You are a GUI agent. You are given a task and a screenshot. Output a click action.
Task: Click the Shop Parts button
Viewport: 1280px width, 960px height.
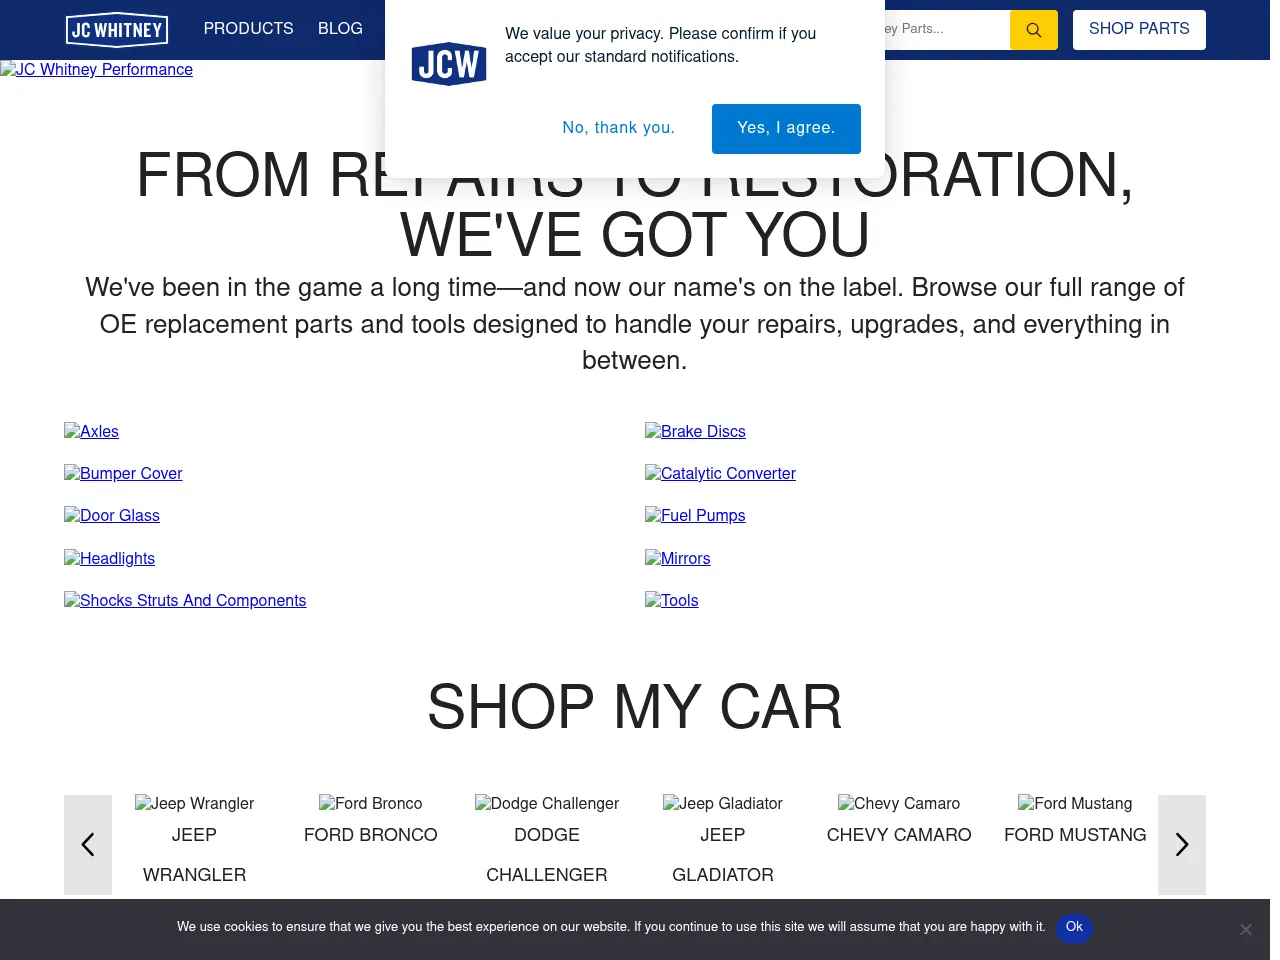(1138, 29)
